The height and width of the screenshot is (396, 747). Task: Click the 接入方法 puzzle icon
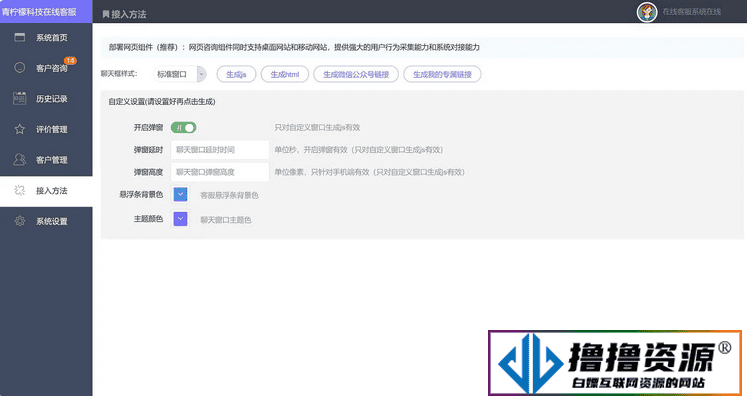point(20,190)
